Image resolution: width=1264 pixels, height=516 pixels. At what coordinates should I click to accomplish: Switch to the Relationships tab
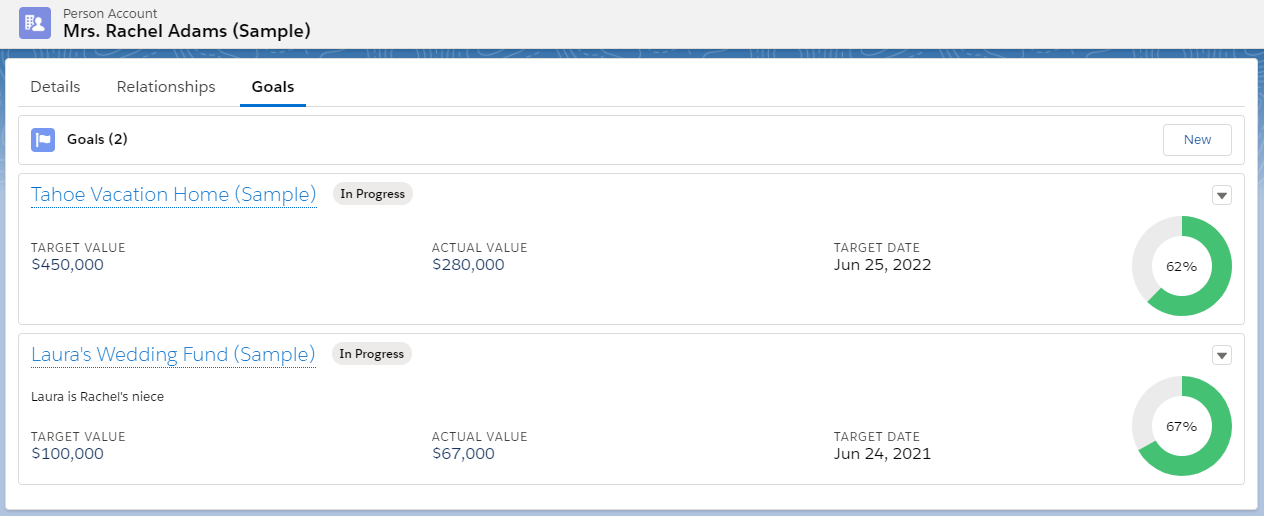166,87
